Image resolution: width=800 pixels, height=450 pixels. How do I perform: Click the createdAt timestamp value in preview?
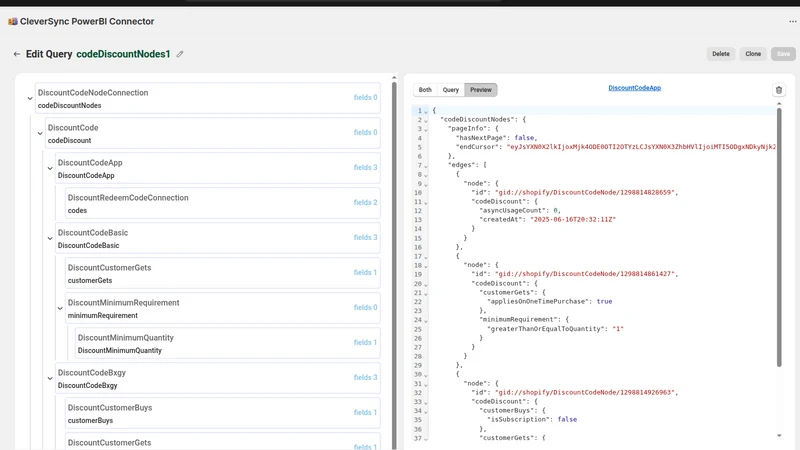pyautogui.click(x=573, y=219)
